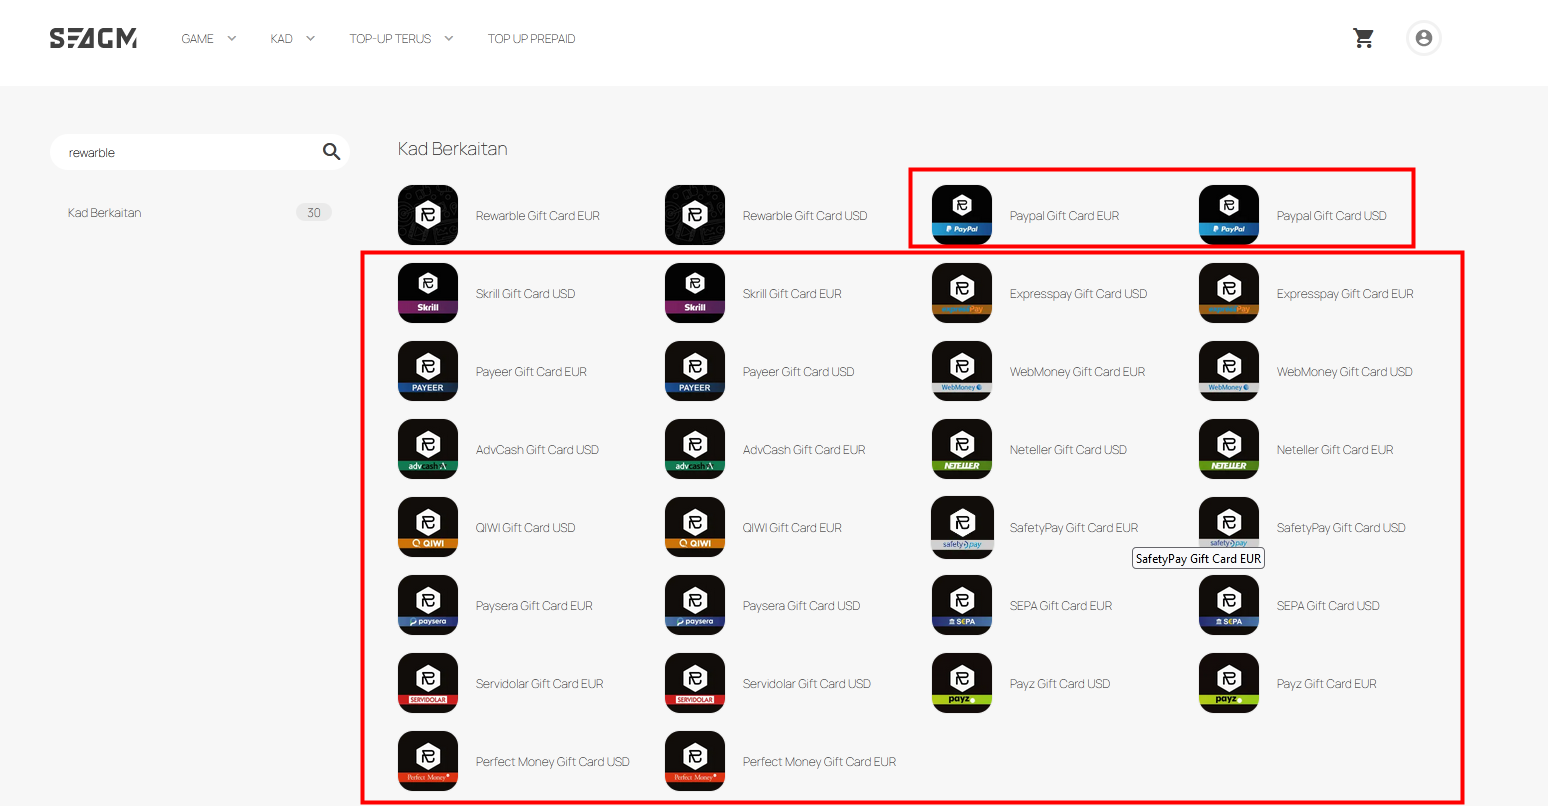Open the WebMoney Gift Card USD icon

point(1229,371)
